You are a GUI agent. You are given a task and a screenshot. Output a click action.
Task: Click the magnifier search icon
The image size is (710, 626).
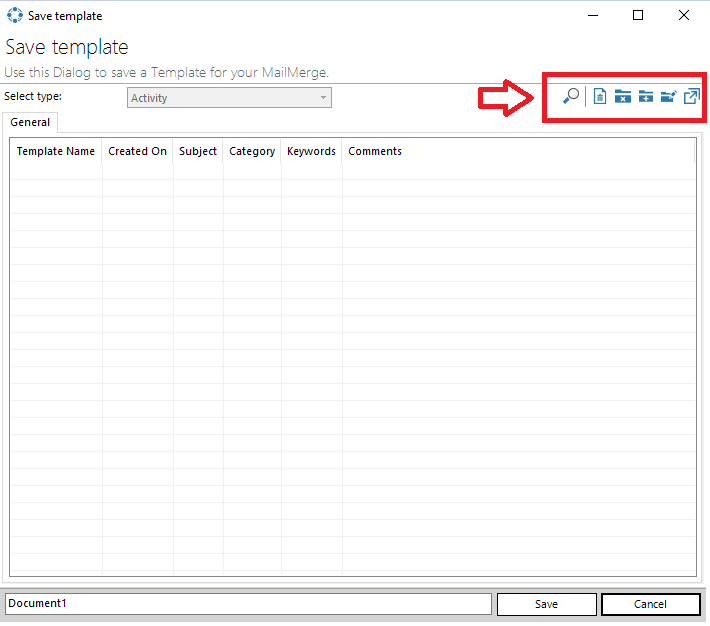pos(571,97)
